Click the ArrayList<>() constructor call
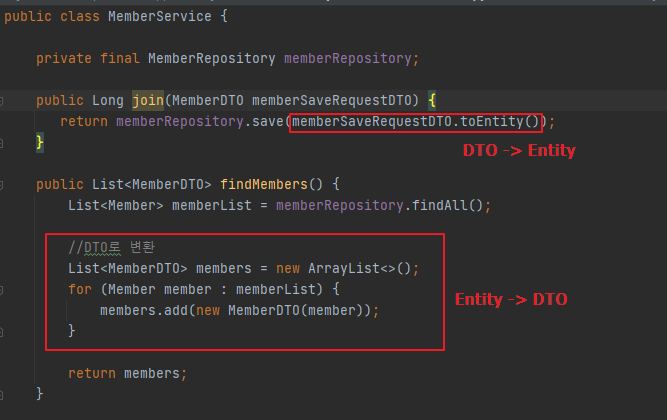The width and height of the screenshot is (667, 420). [x=359, y=269]
